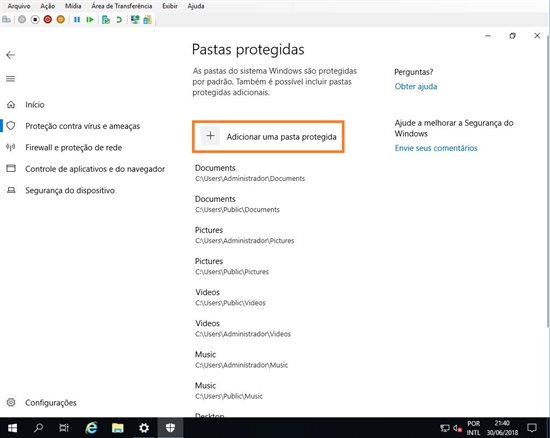The height and width of the screenshot is (438, 550).
Task: Open the volume tray icon
Action: (457, 428)
